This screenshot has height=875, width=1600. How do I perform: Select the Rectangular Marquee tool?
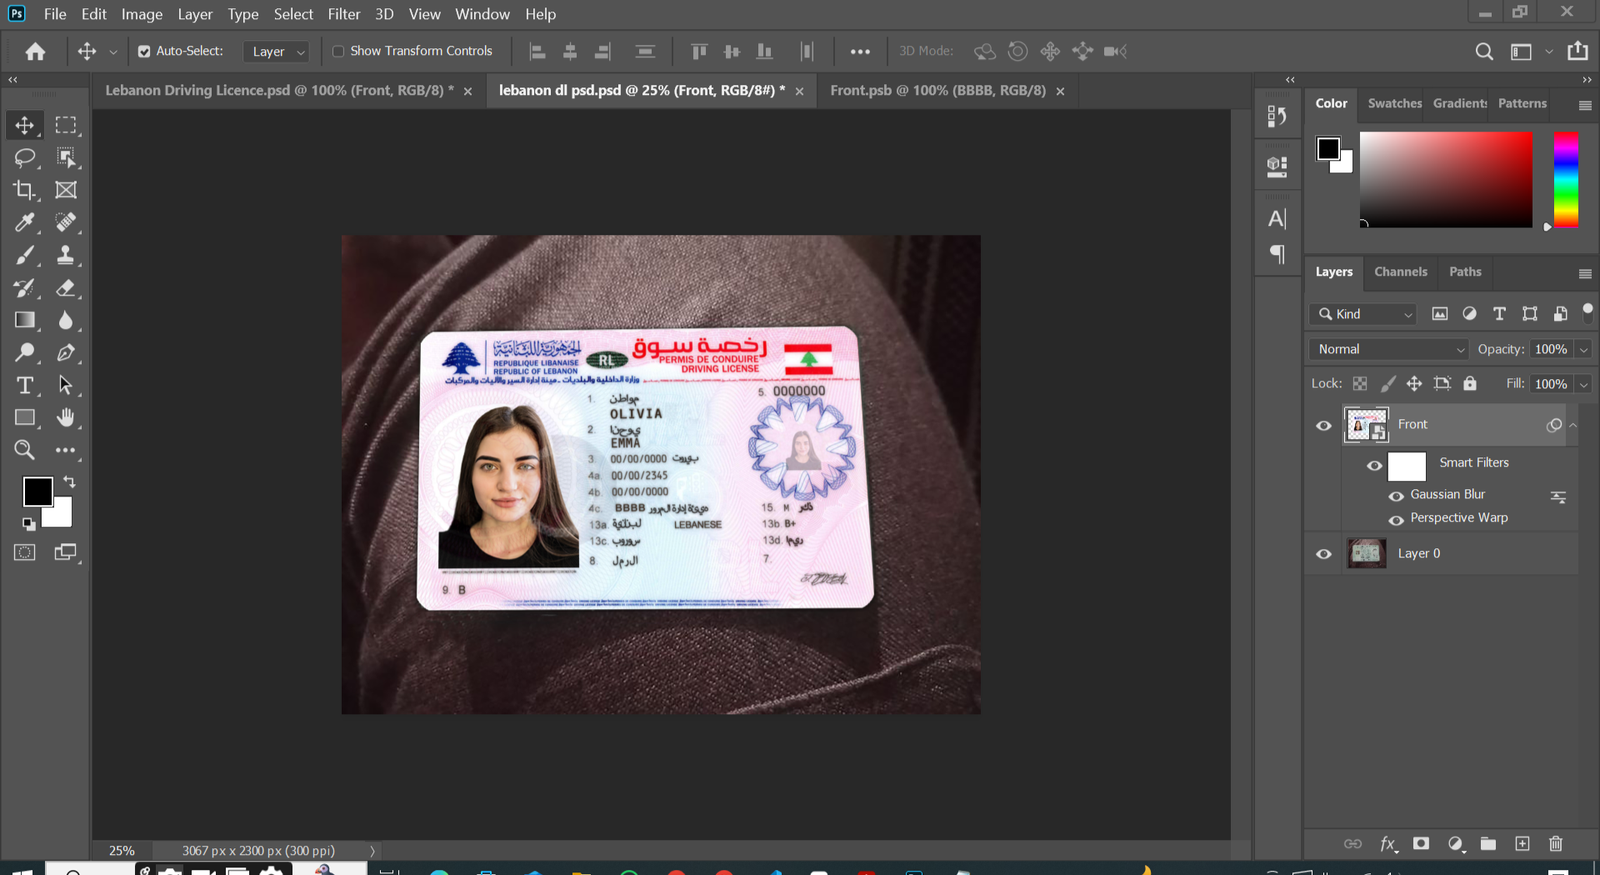point(66,125)
